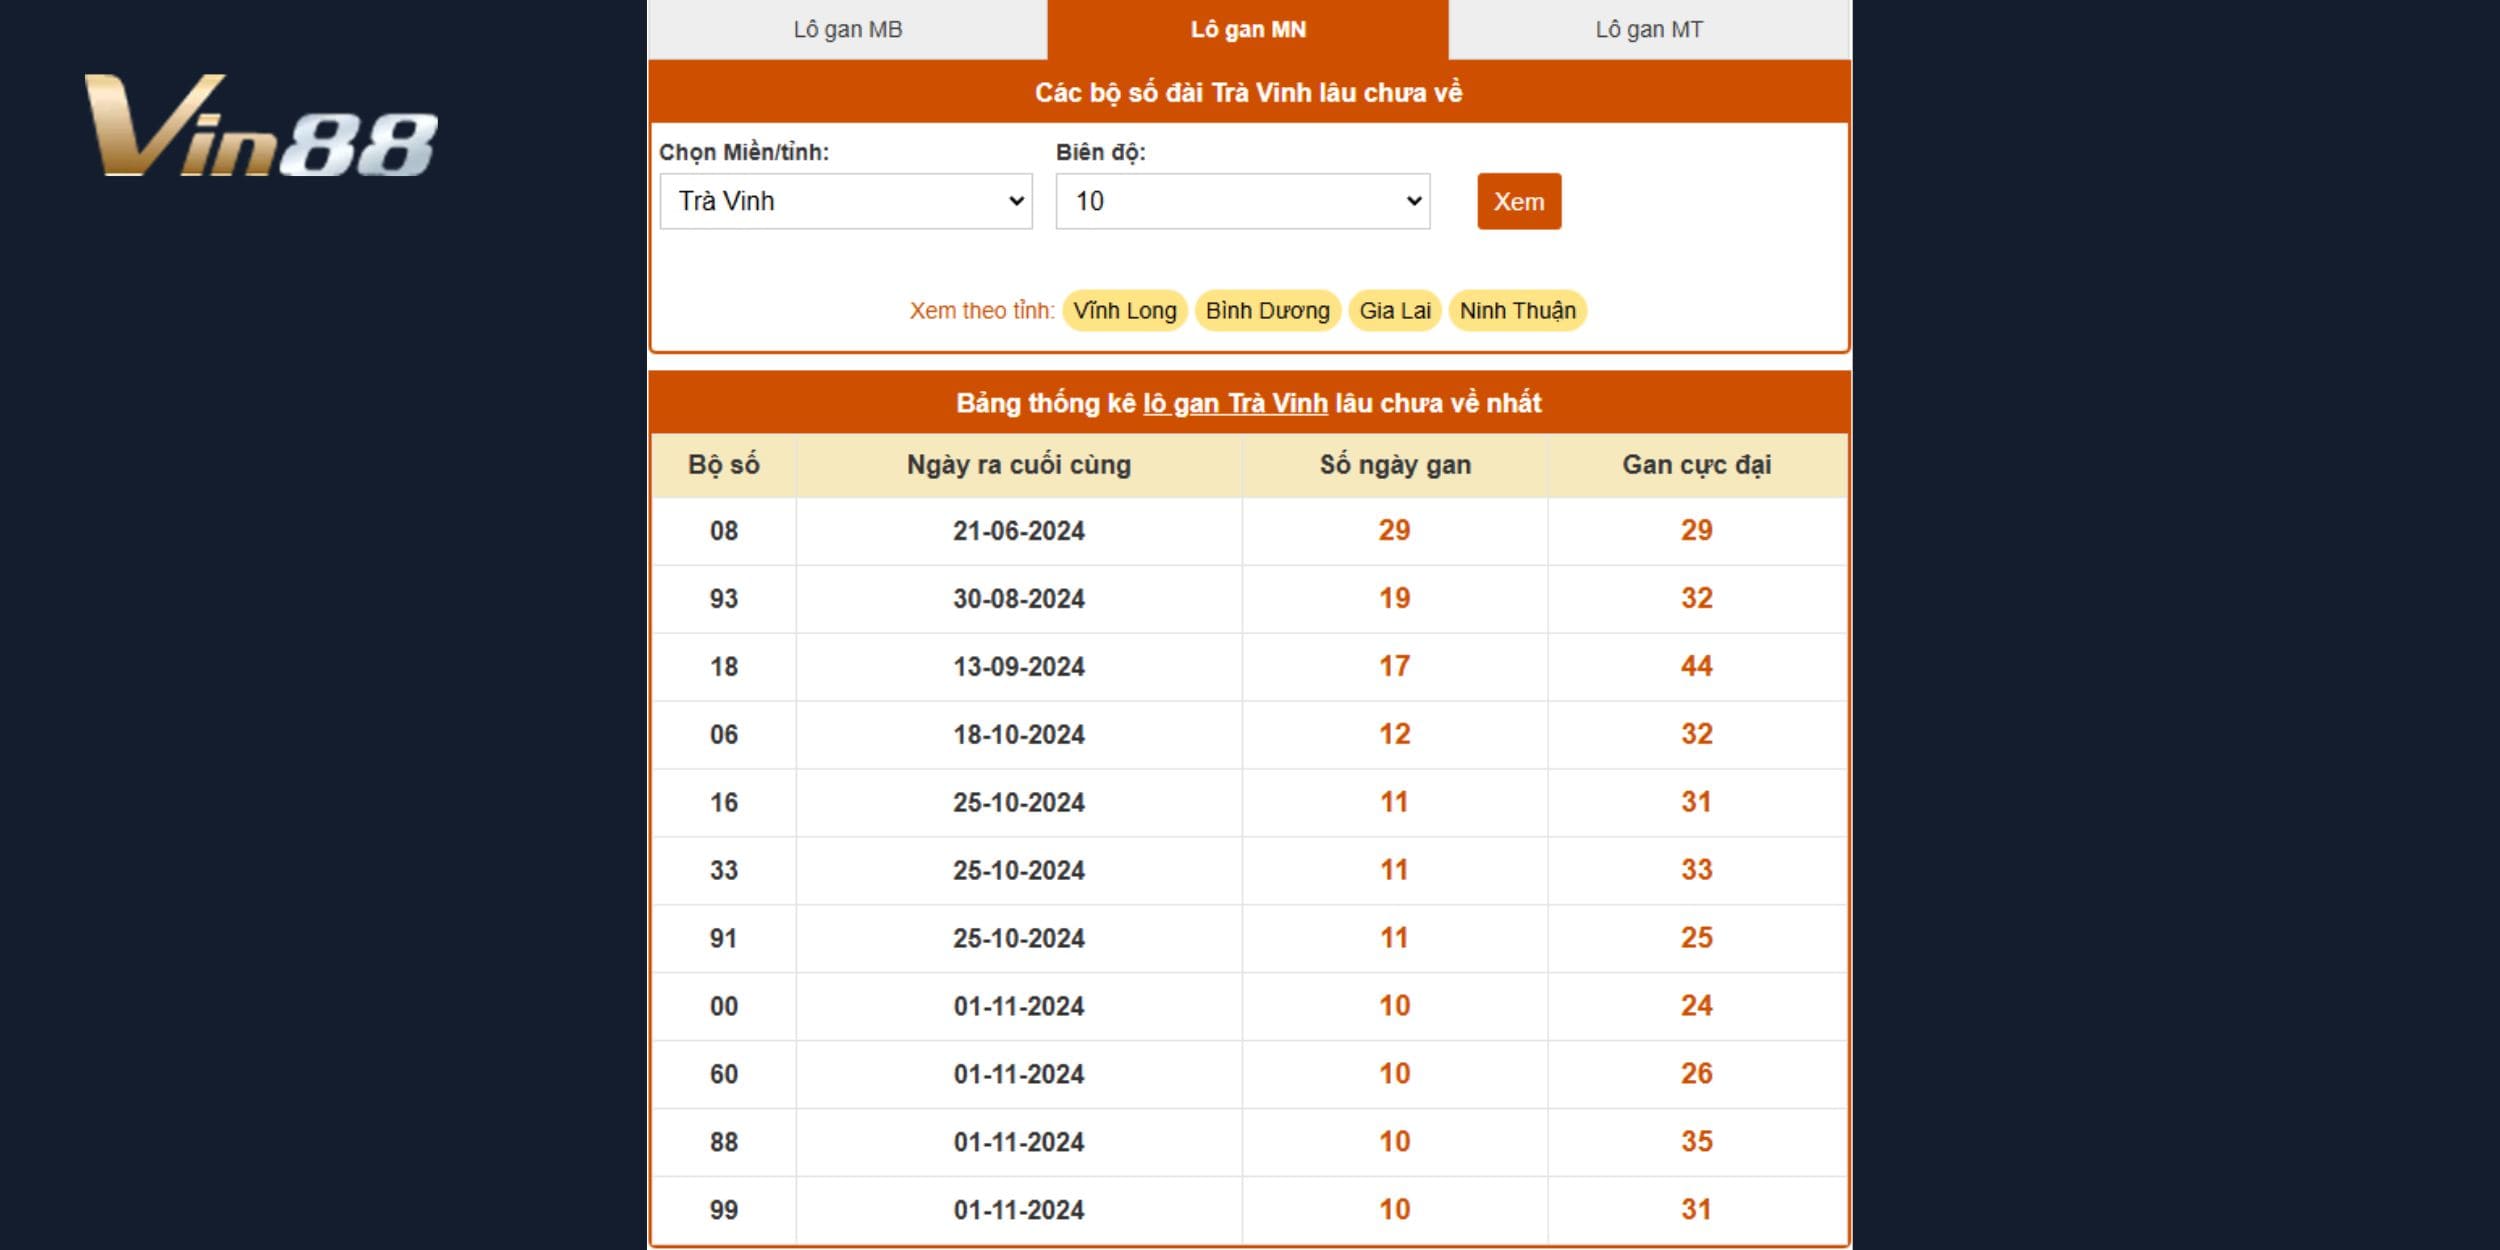Click the Ngày ra cuối cùng header
The image size is (2500, 1250).
click(1019, 465)
